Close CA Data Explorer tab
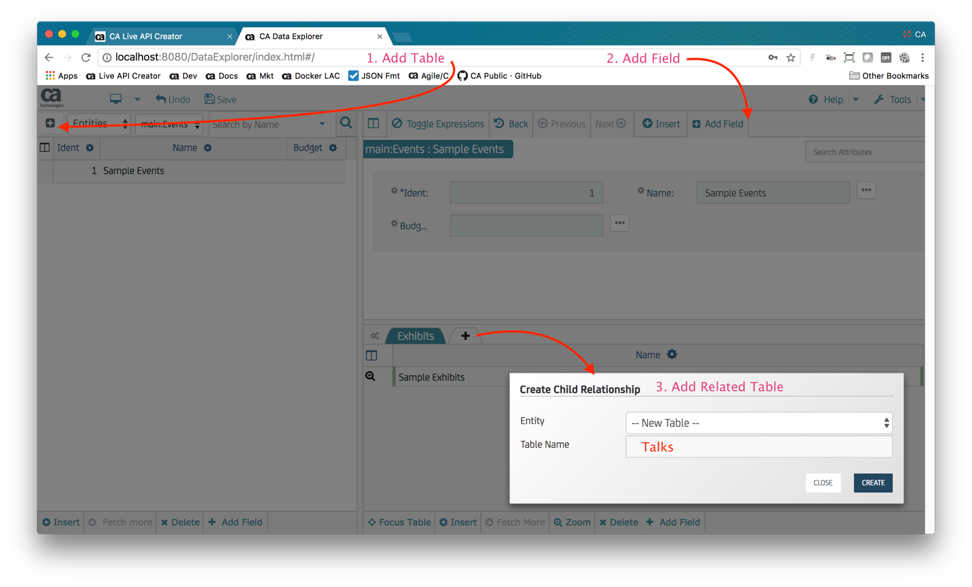972x587 pixels. pos(379,36)
